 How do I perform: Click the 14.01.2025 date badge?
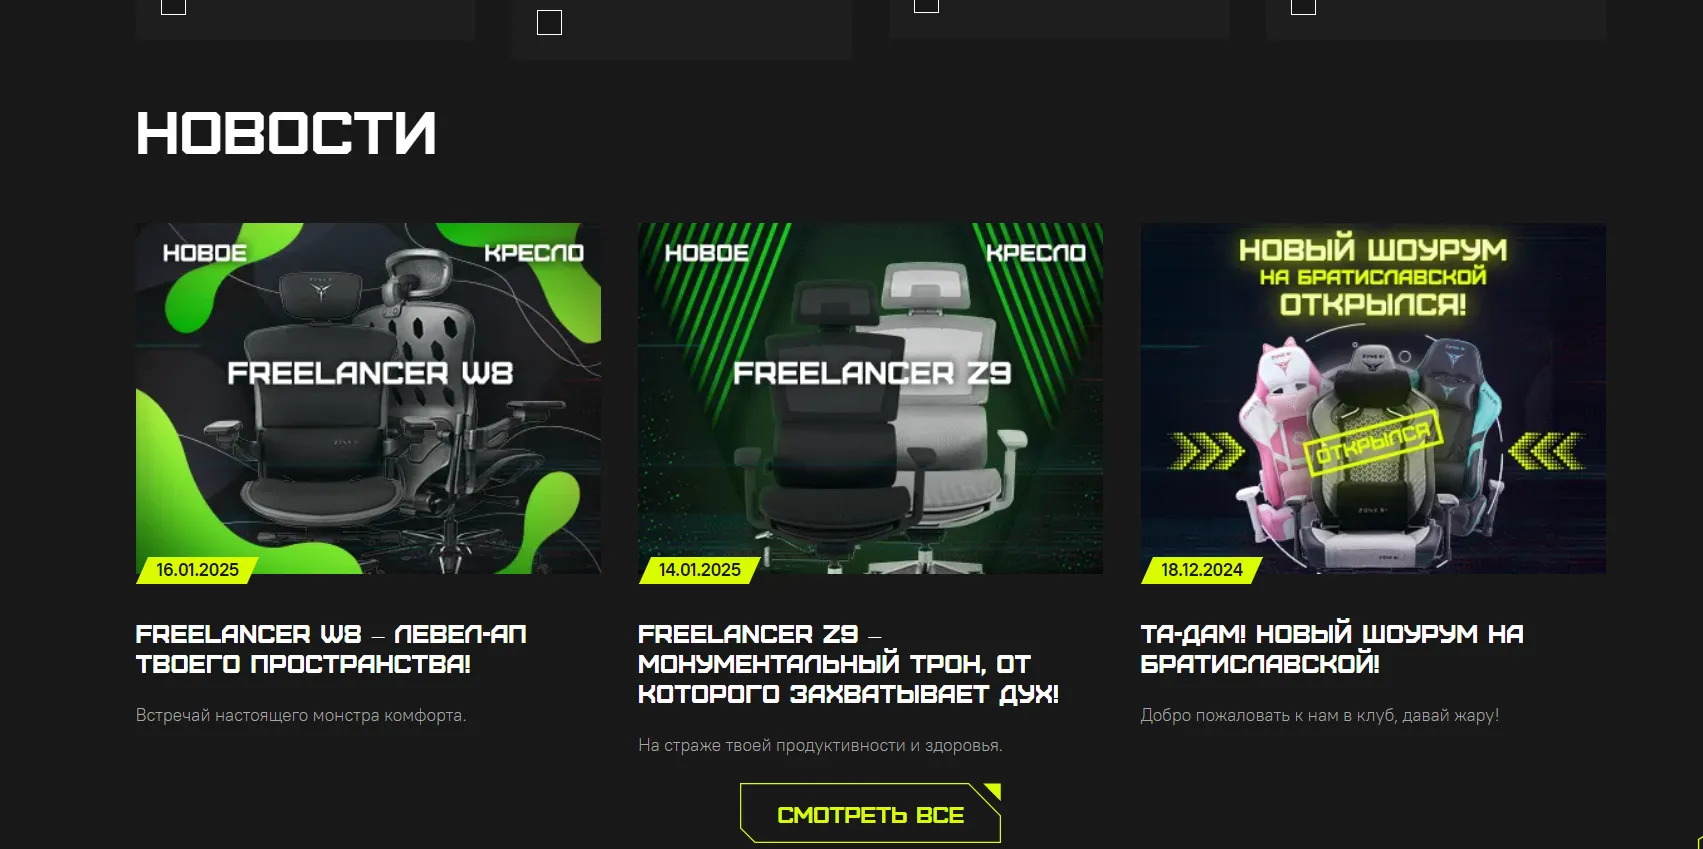[x=699, y=570]
